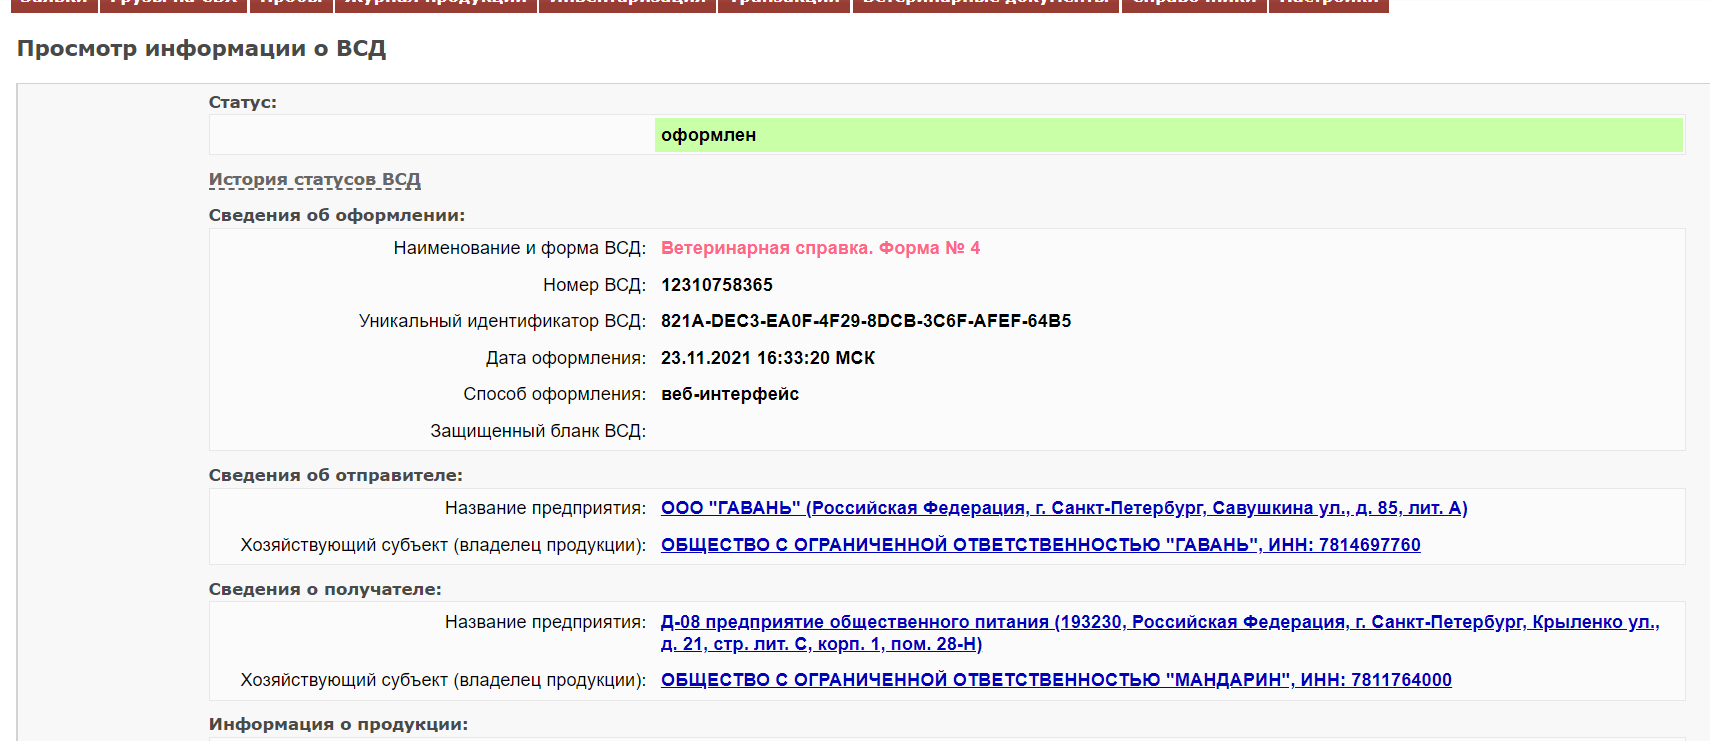Click the unique identifier 821A-DEC3-EA0F value
The image size is (1710, 741).
pyautogui.click(x=865, y=321)
